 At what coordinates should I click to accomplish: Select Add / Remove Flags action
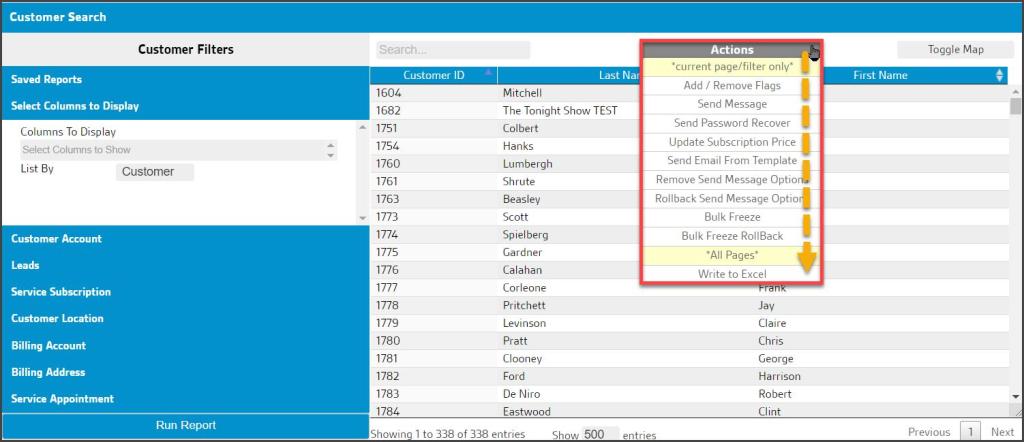tap(731, 86)
